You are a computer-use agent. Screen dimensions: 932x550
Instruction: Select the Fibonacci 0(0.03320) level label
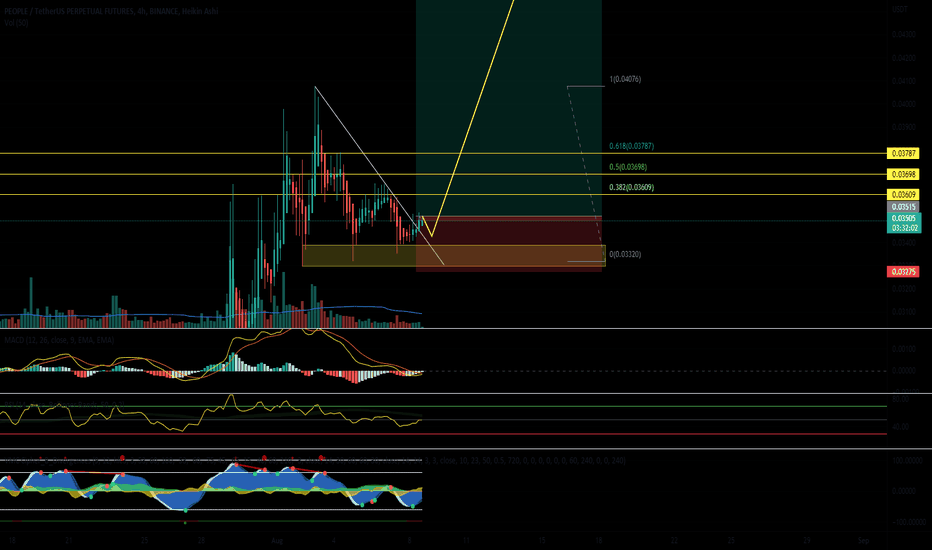click(x=625, y=254)
